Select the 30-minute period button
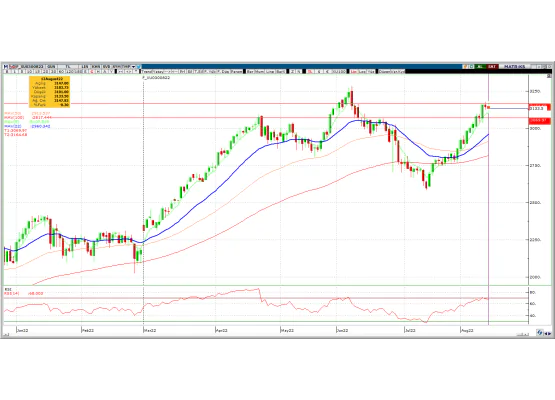The height and width of the screenshot is (400, 555). [53, 71]
